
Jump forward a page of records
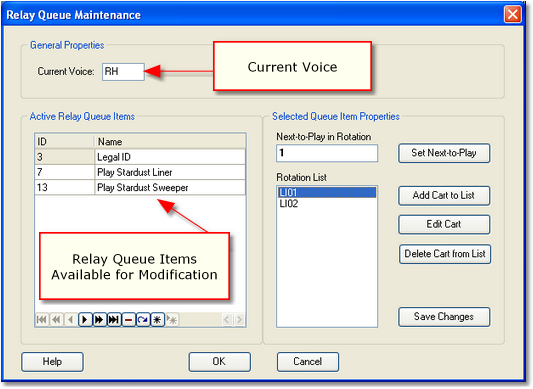99,320
